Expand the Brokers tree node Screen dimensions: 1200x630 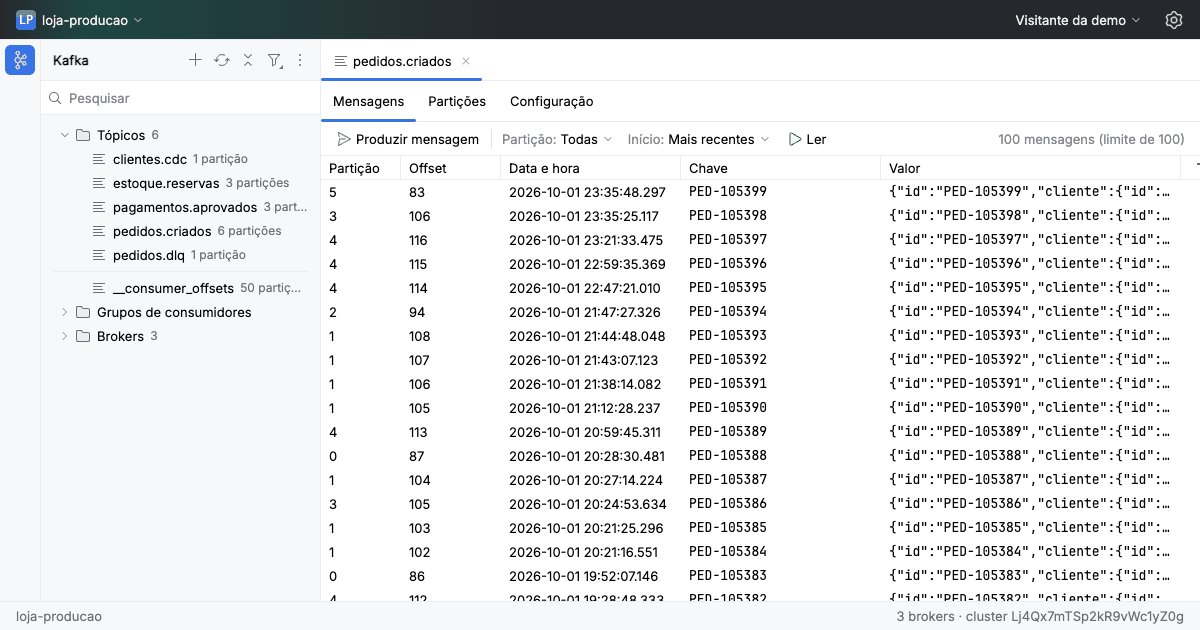(x=65, y=336)
